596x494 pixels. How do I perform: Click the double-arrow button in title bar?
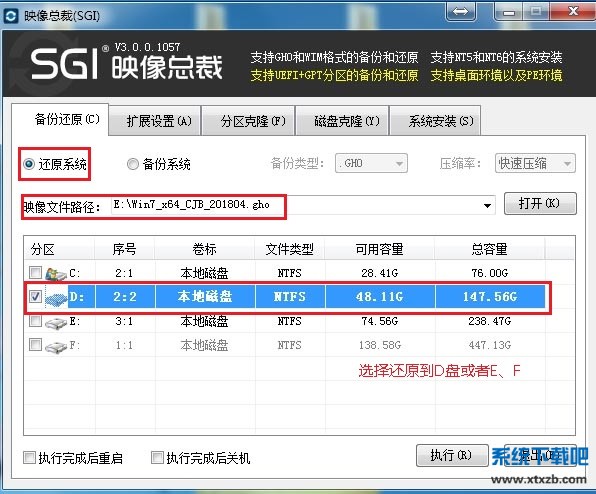click(x=460, y=11)
